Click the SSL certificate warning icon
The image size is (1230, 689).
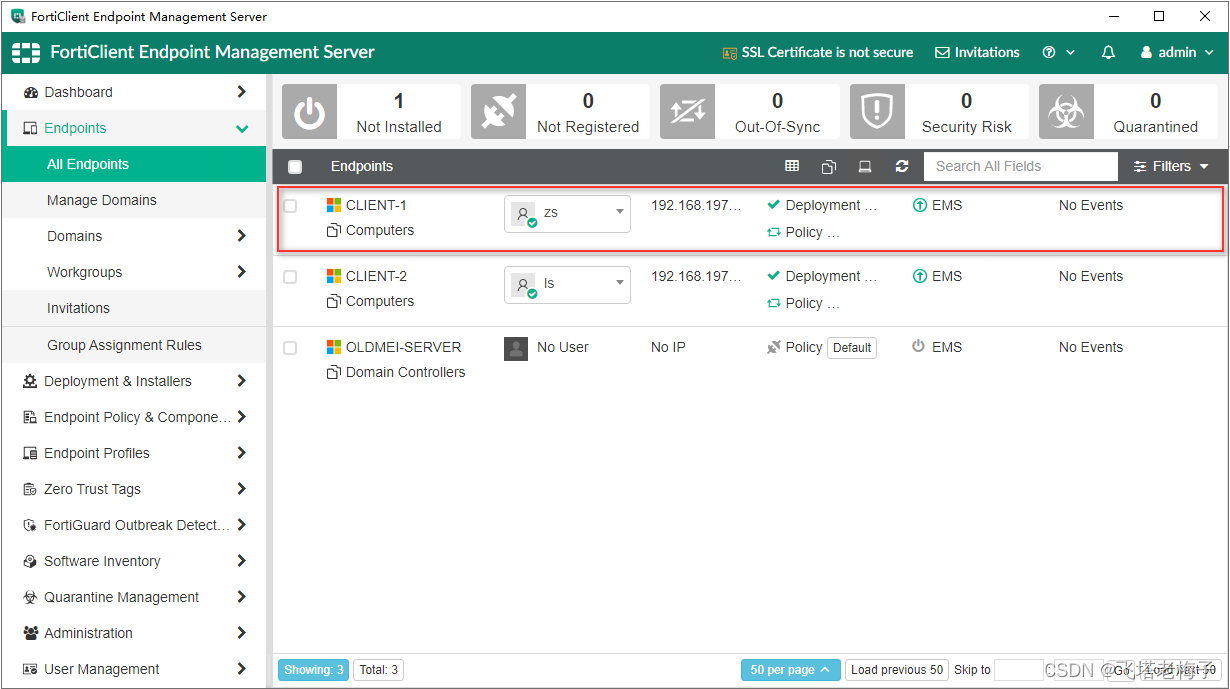tap(730, 53)
